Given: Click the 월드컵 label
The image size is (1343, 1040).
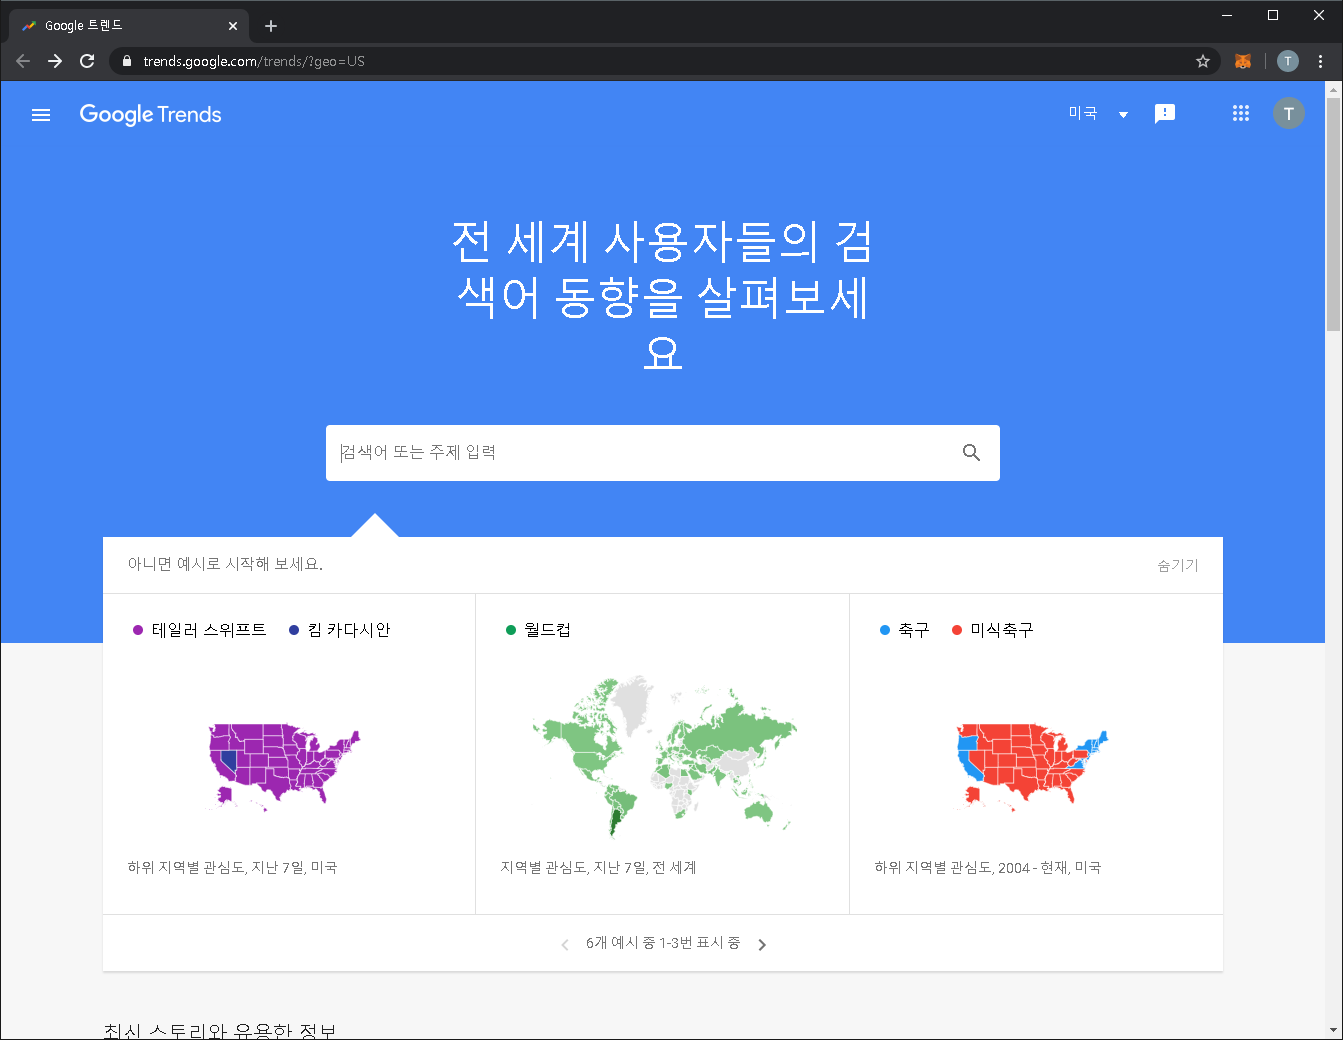Looking at the screenshot, I should [547, 630].
